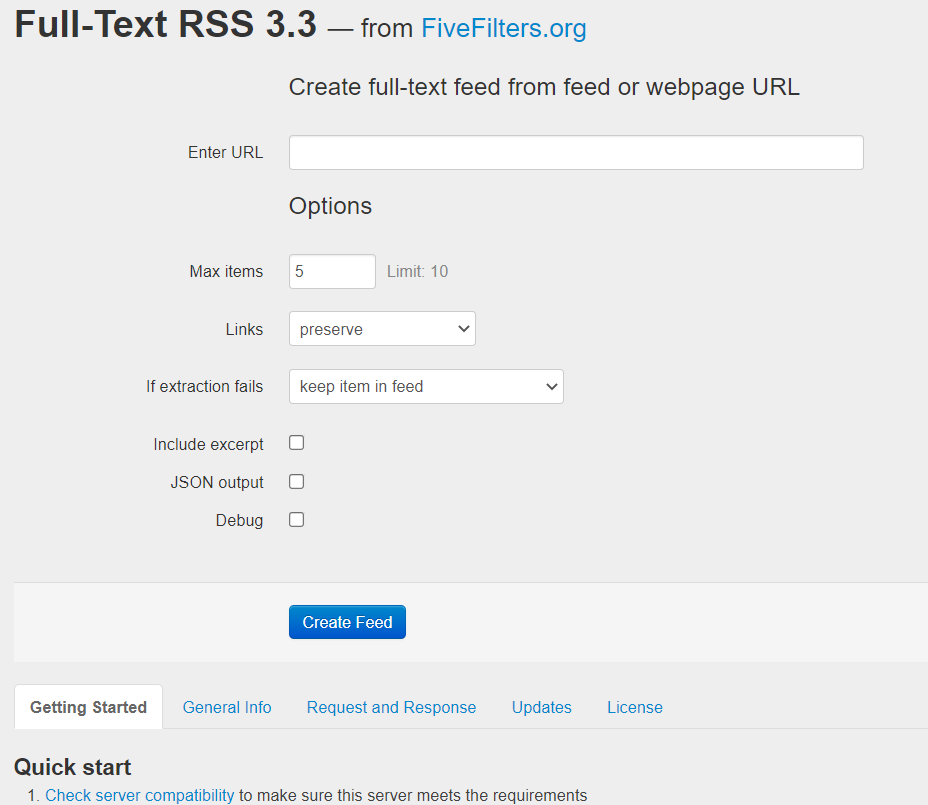Click the 'Max items' label

tap(226, 272)
